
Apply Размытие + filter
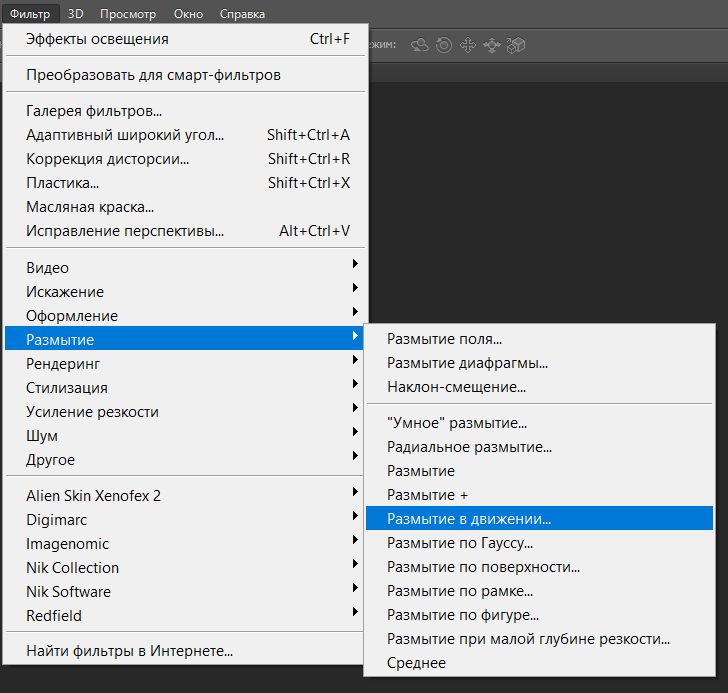tap(540, 495)
